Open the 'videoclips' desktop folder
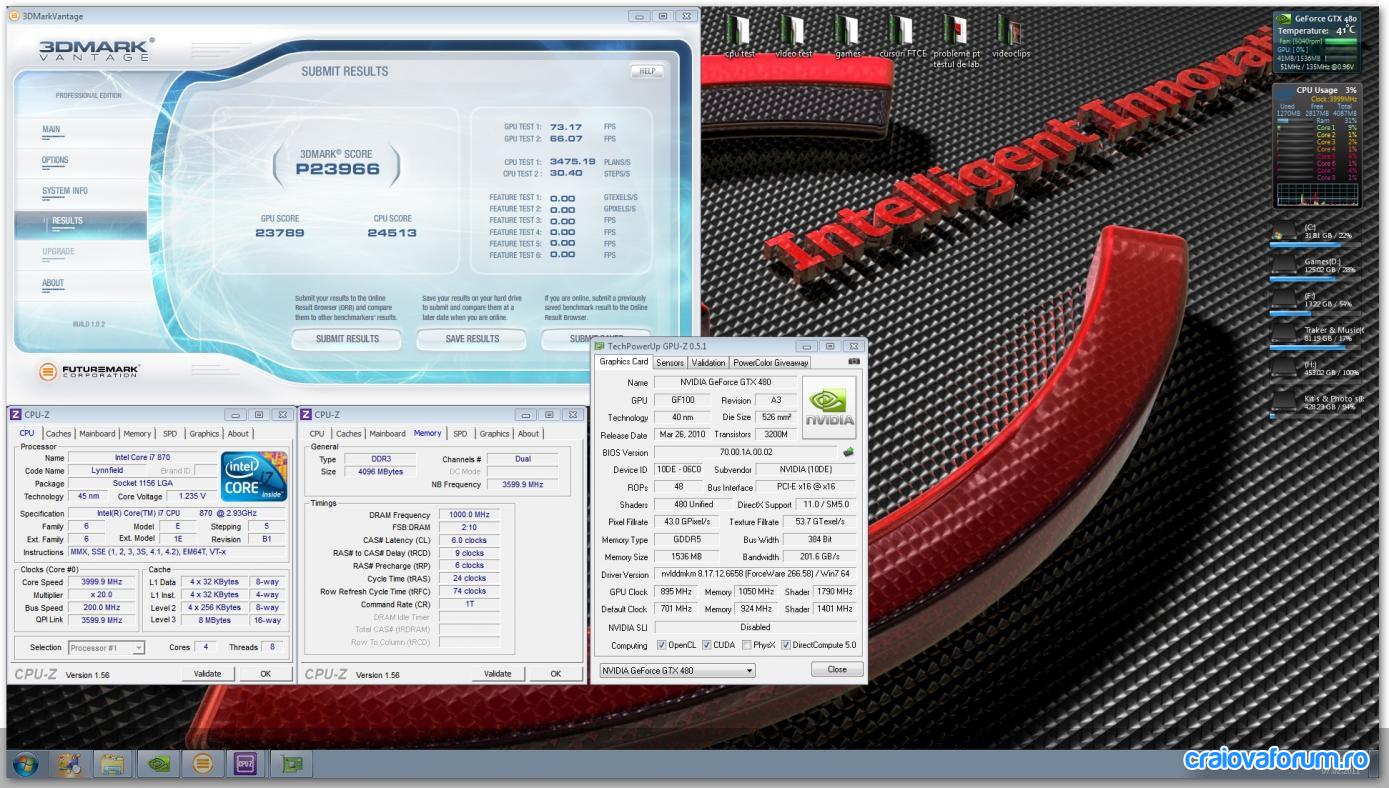Viewport: 1389px width, 788px height. [x=1011, y=36]
